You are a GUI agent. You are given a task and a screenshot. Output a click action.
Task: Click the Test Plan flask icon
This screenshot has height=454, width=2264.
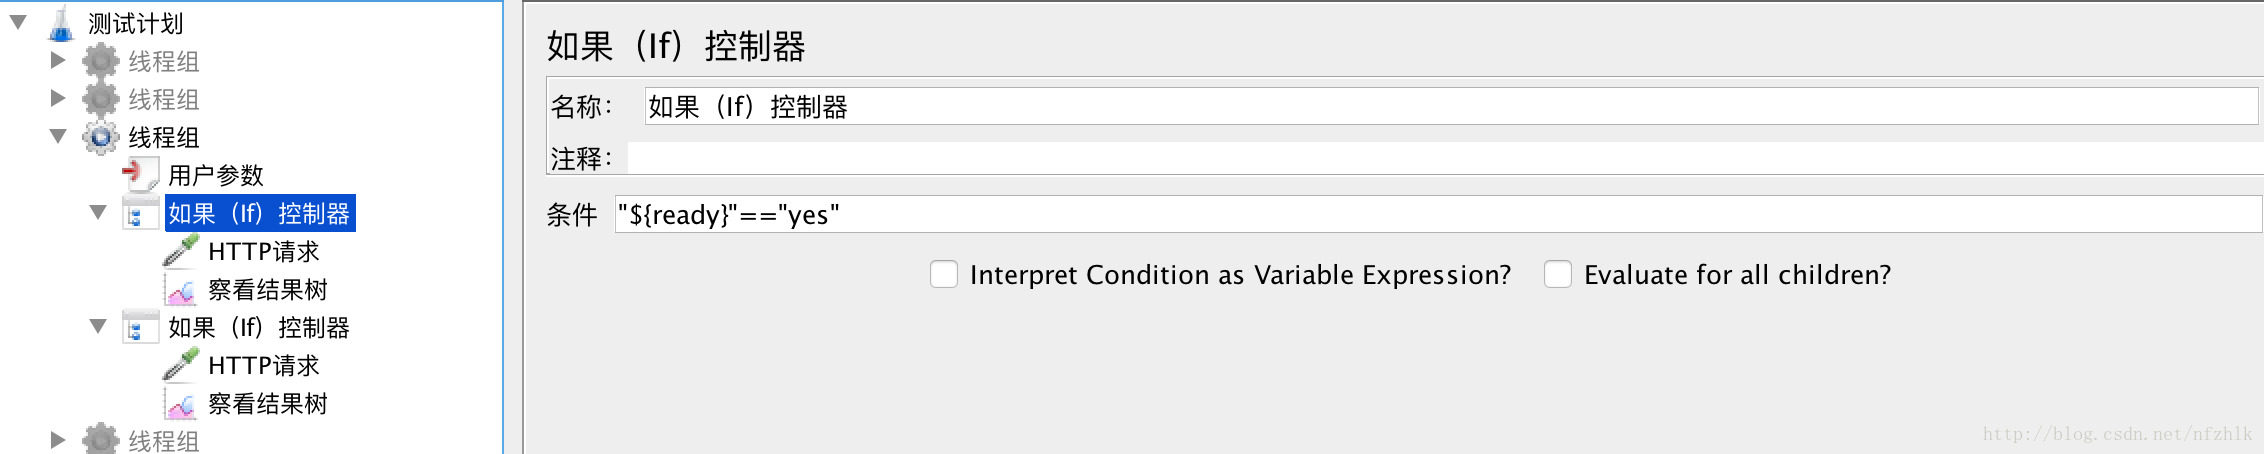[62, 23]
